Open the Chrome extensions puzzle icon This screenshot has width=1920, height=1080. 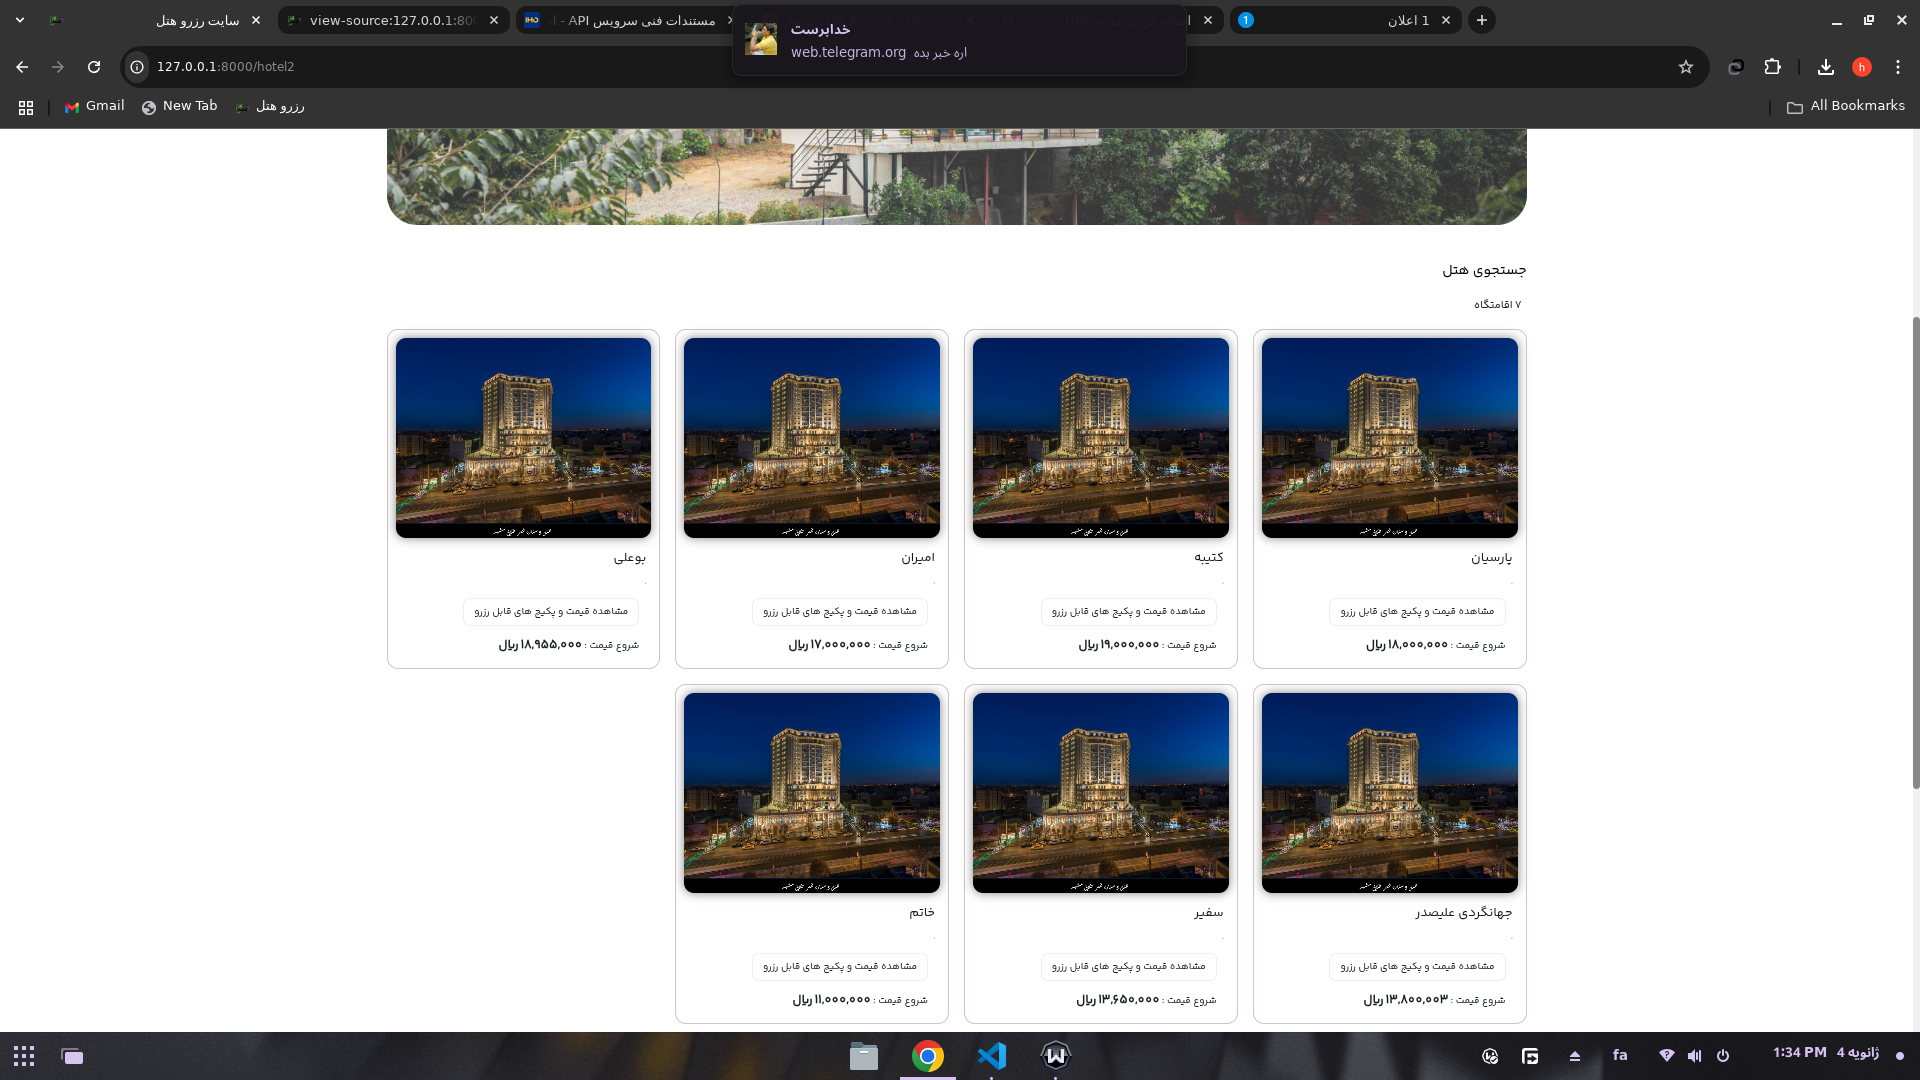[x=1772, y=67]
